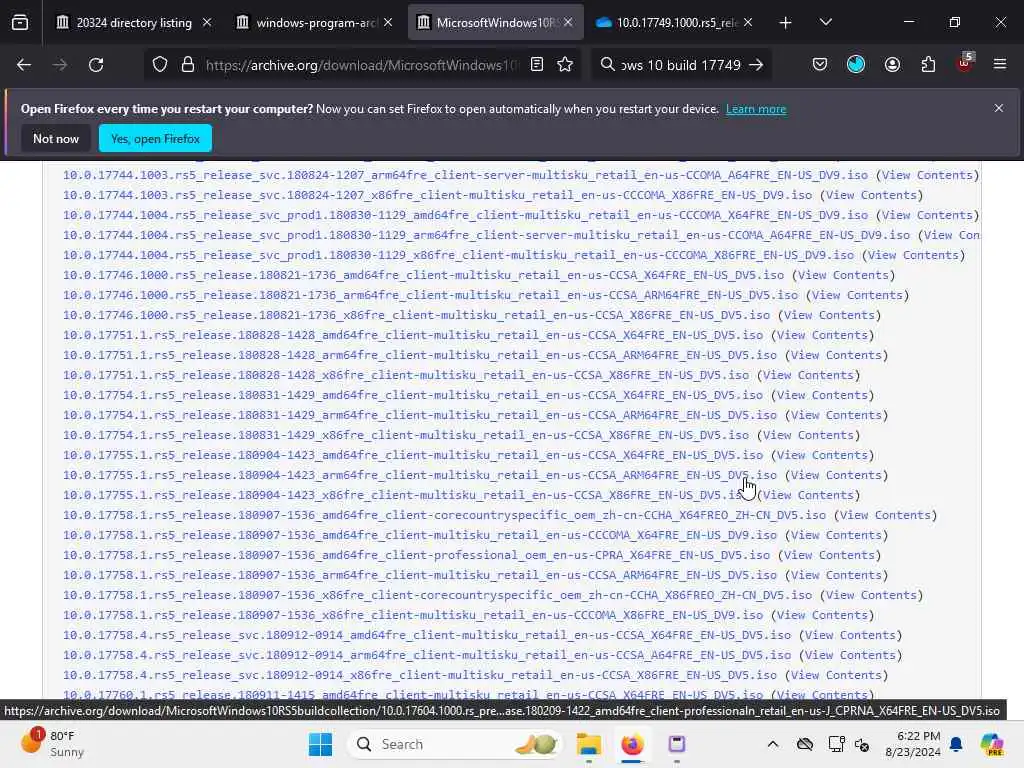The image size is (1024, 768).
Task: View Contents of 10.0.17751.1 amd64fre iso
Action: point(822,335)
